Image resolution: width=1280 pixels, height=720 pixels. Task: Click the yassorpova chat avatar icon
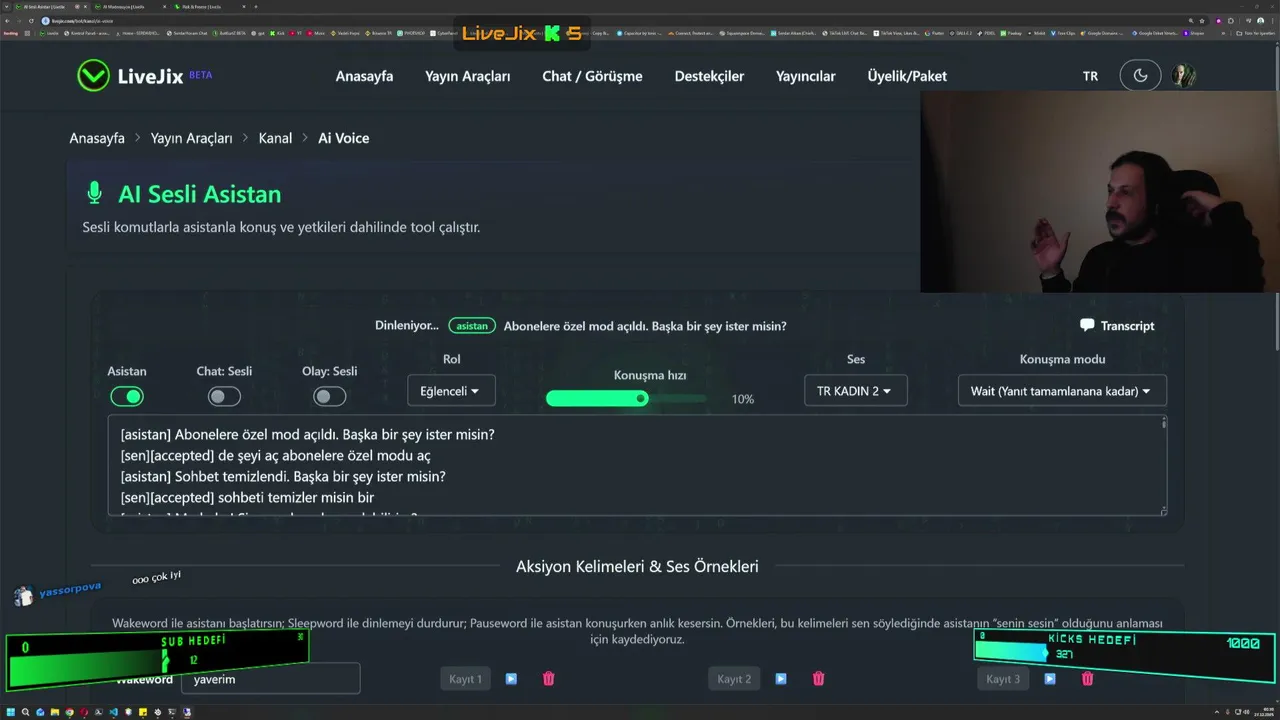[x=24, y=597]
